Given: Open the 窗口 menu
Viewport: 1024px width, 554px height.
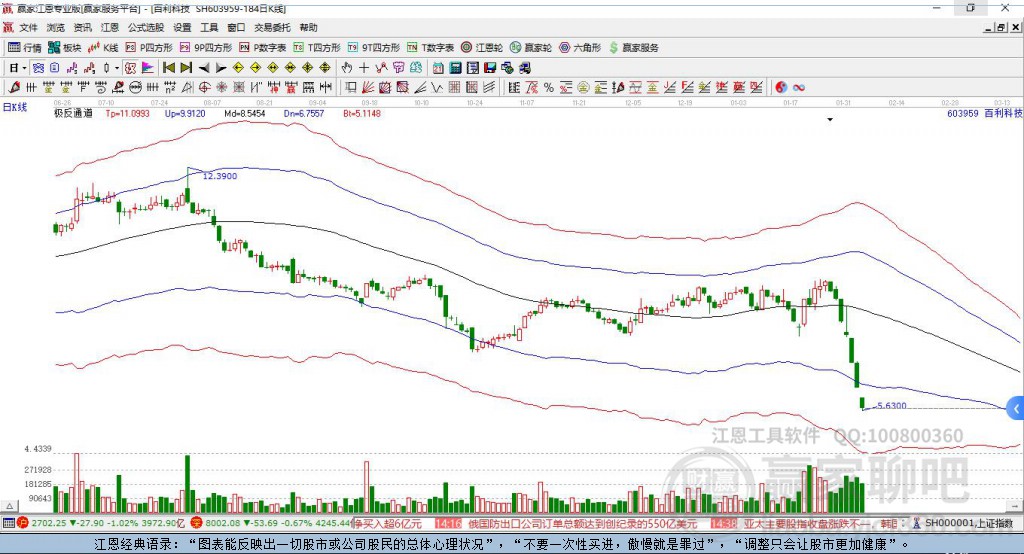Looking at the screenshot, I should (x=236, y=27).
